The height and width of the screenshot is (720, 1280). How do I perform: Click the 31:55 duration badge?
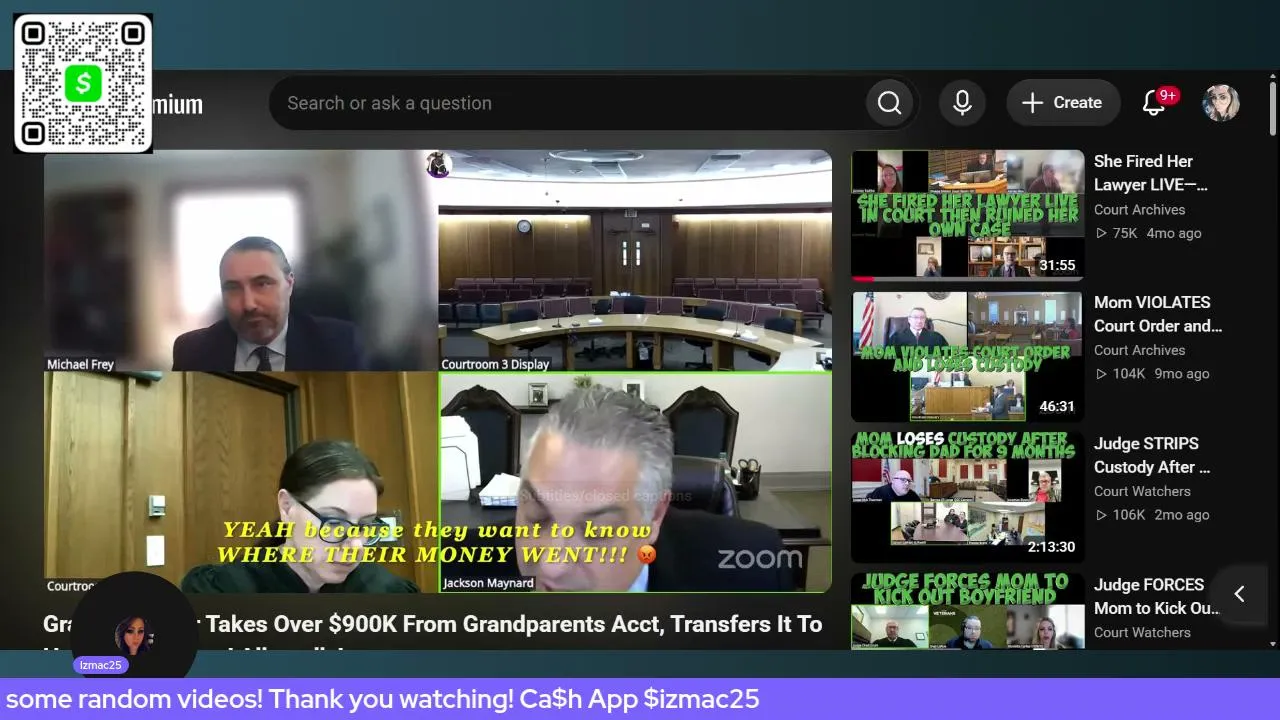1057,265
